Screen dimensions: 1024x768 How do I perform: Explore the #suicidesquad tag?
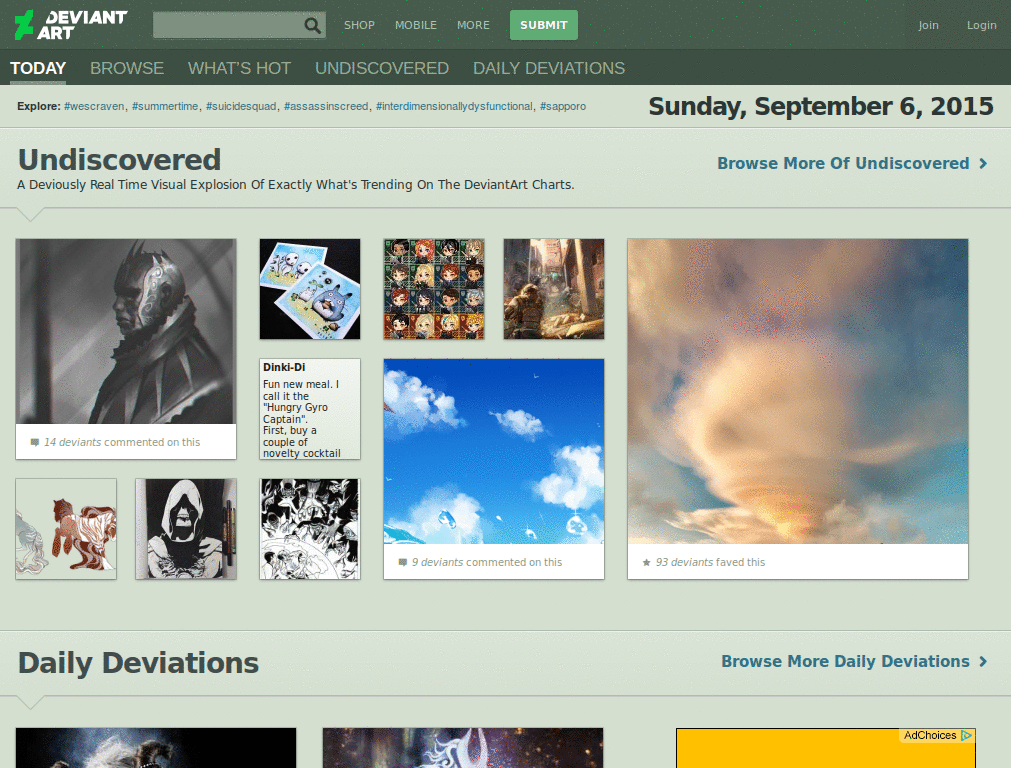(241, 106)
